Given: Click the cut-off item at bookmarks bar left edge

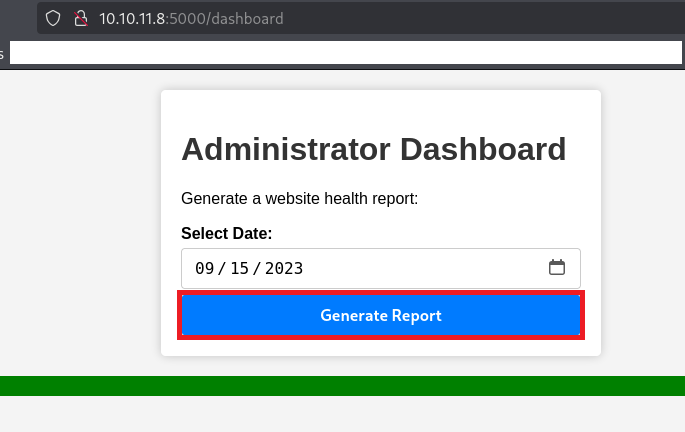Looking at the screenshot, I should click(x=3, y=54).
